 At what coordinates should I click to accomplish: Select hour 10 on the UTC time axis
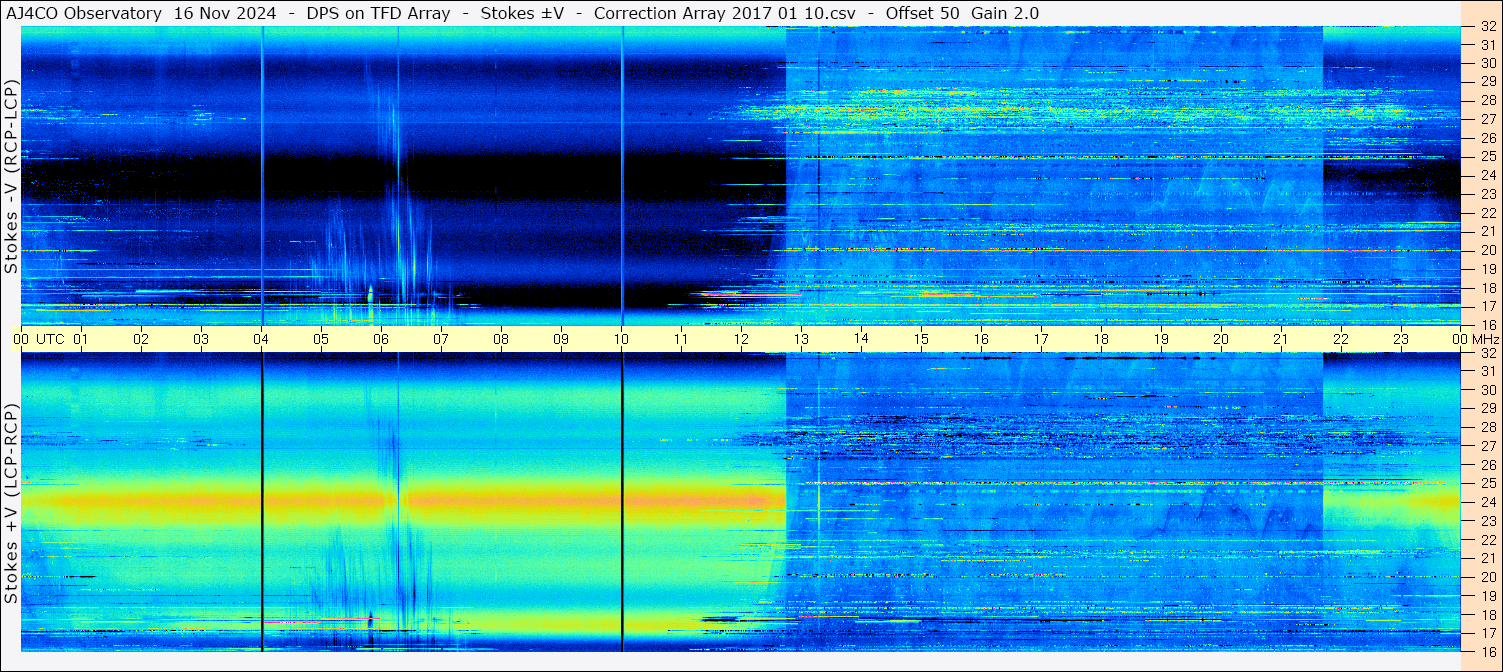point(621,339)
